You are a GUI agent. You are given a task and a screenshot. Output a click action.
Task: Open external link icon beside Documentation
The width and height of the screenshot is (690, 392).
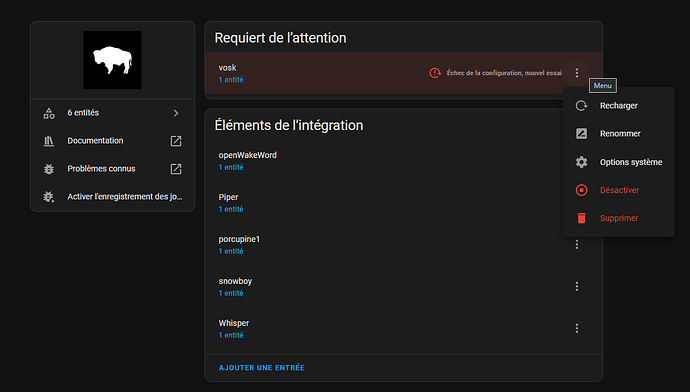(x=176, y=141)
